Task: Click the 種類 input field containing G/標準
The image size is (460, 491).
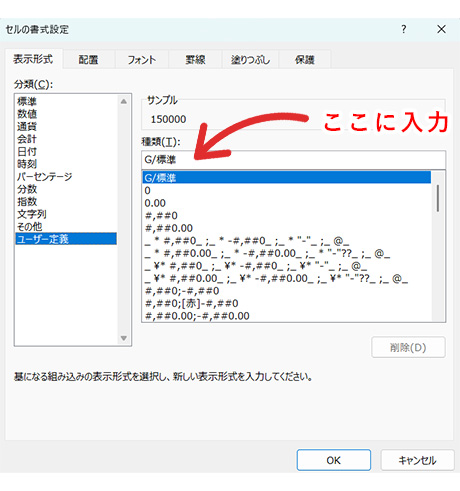Action: click(293, 160)
